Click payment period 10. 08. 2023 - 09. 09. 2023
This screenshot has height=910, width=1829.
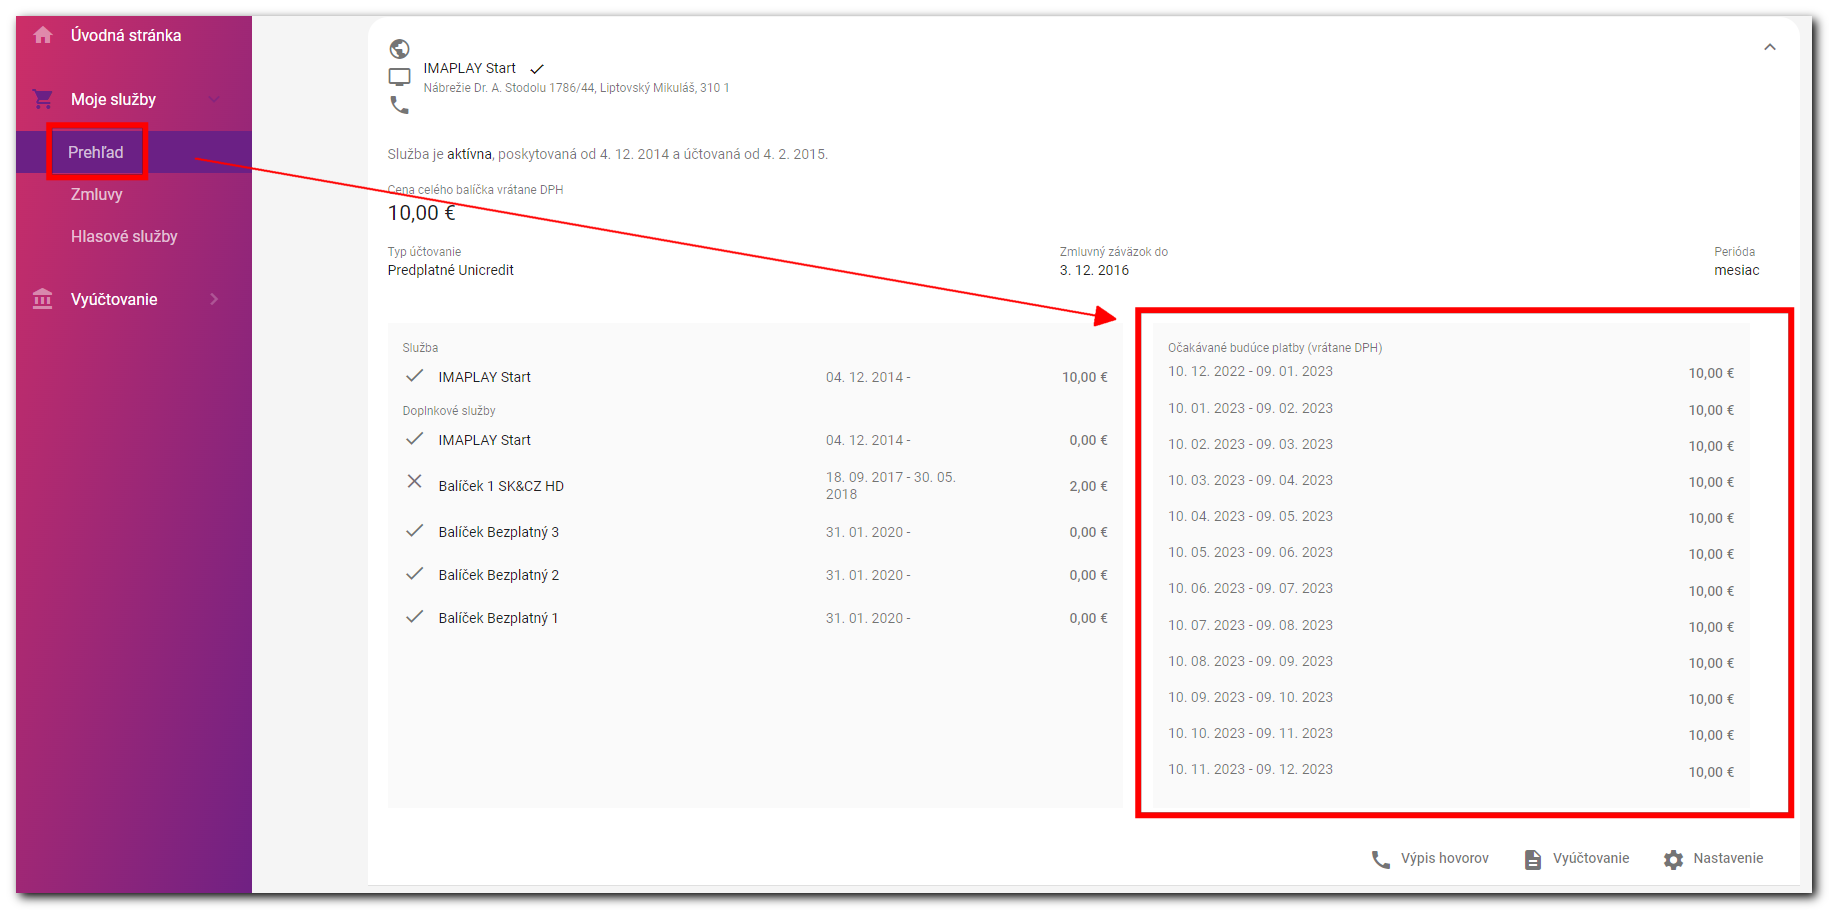tap(1250, 661)
